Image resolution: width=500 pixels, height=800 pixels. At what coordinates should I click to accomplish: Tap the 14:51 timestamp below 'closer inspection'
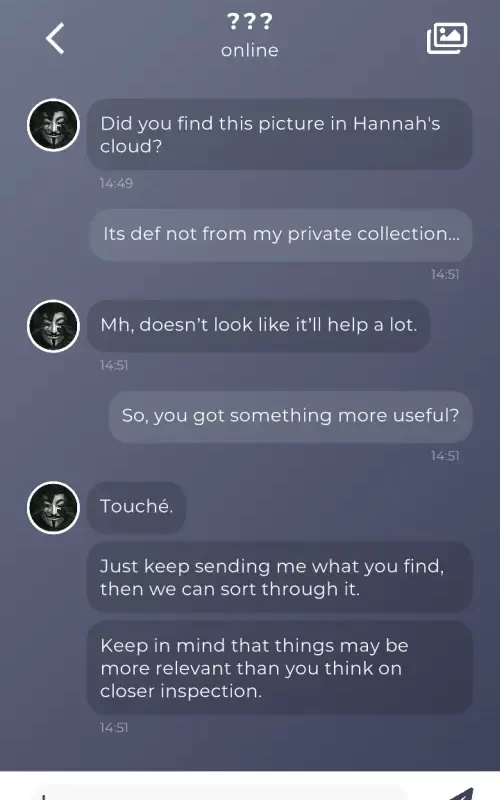[114, 728]
